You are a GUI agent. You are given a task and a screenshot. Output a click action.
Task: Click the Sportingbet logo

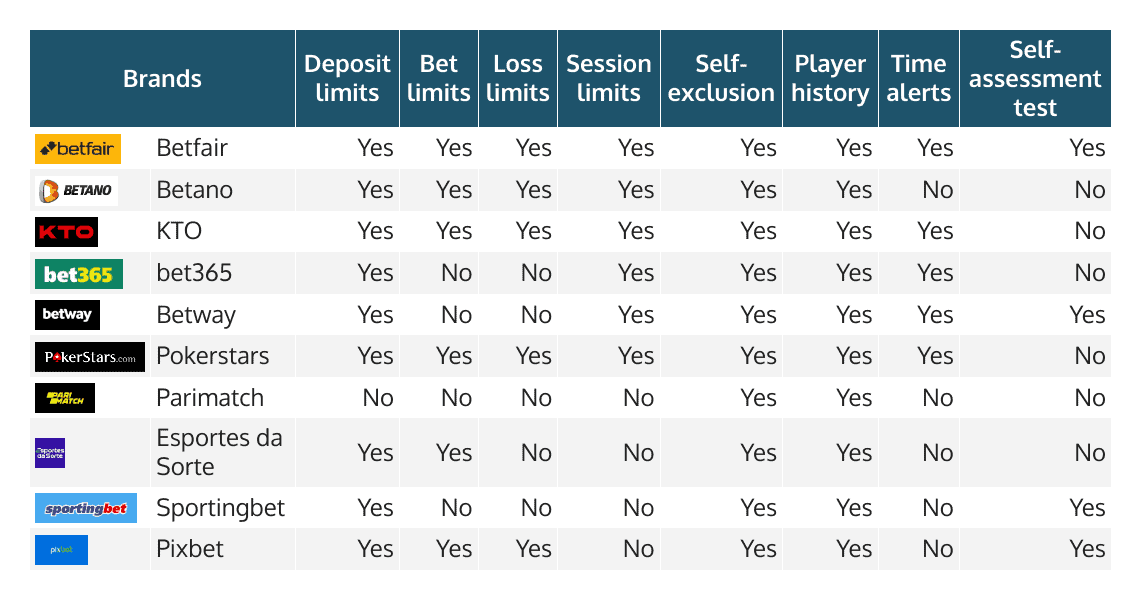point(86,508)
